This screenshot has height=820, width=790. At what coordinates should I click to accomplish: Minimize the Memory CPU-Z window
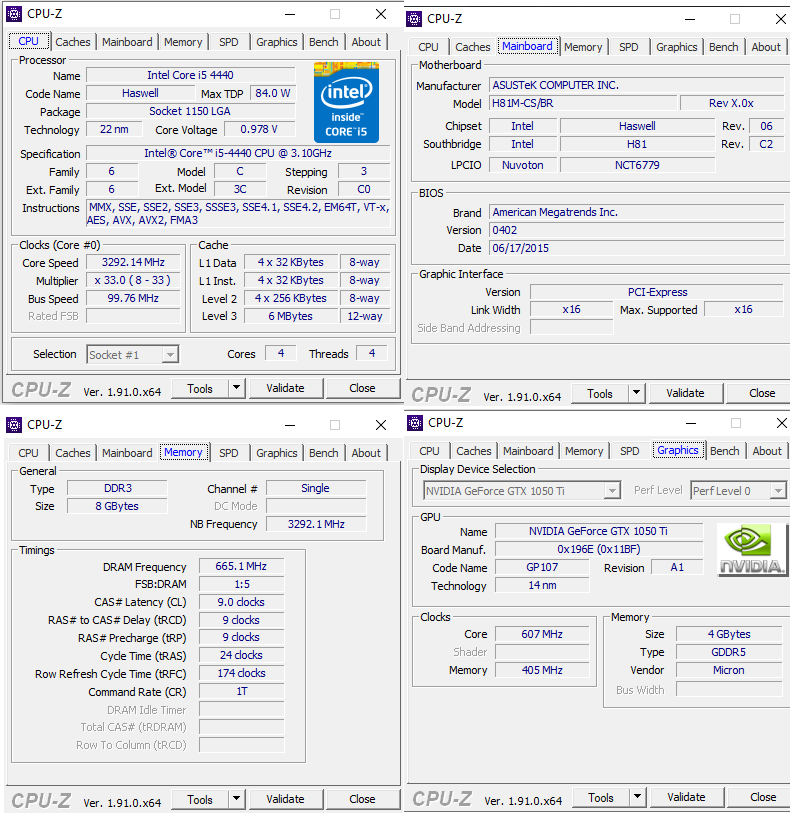pos(290,425)
